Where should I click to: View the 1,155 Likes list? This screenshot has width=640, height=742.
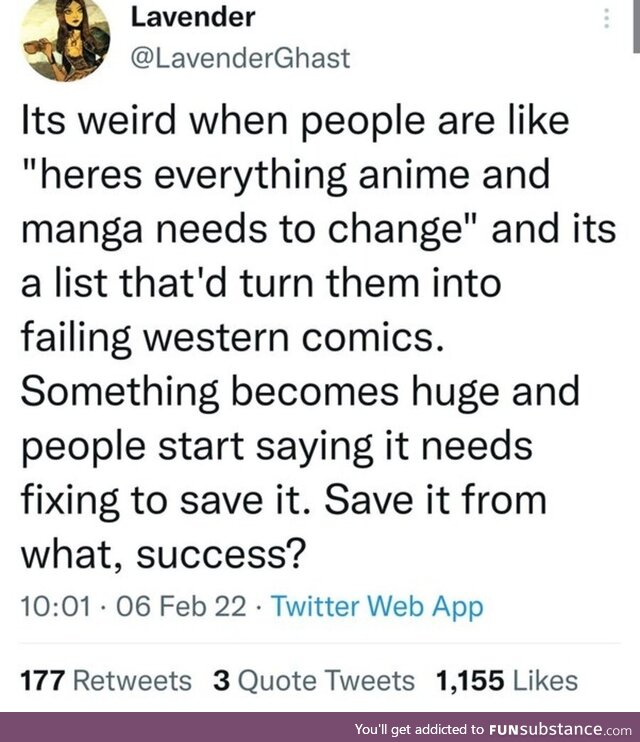pyautogui.click(x=507, y=681)
